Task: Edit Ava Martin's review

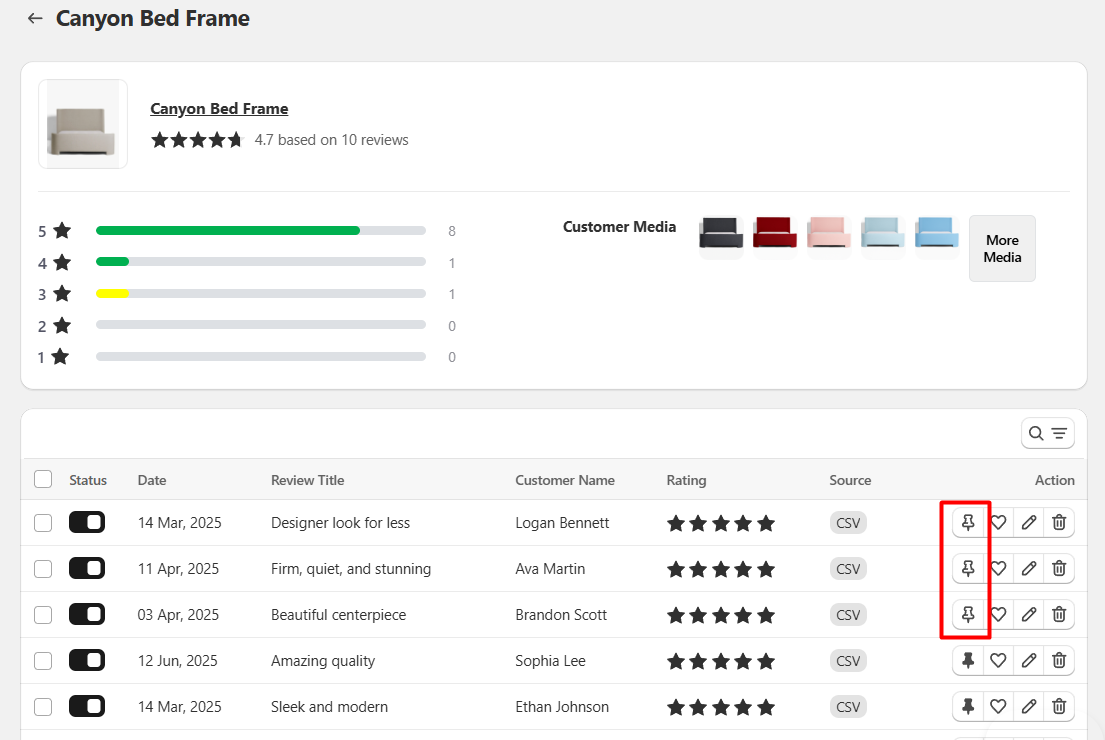Action: (x=1029, y=569)
